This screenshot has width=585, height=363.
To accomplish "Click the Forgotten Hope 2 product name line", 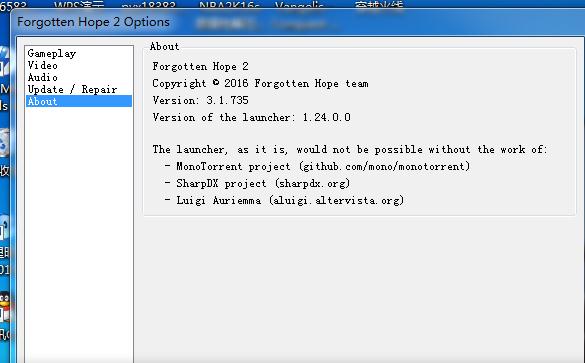I will pyautogui.click(x=200, y=66).
